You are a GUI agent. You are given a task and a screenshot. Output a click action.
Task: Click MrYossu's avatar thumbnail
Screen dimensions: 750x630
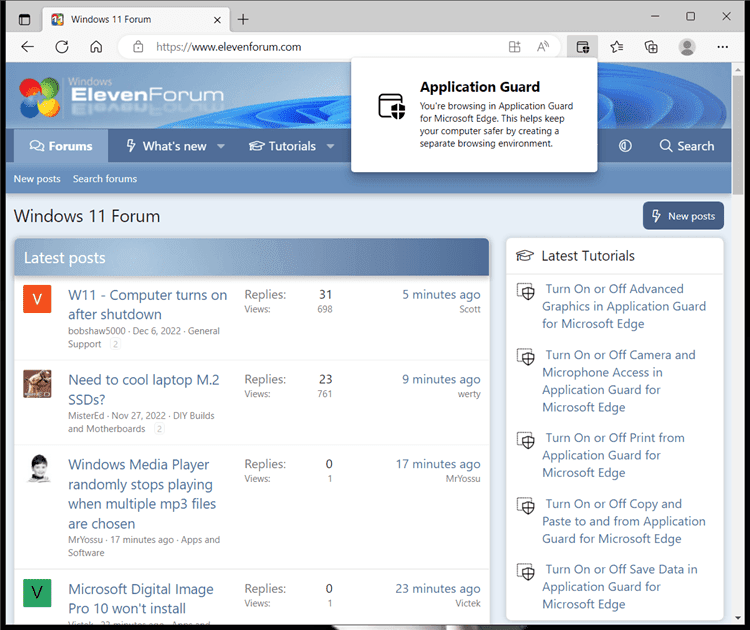[39, 468]
